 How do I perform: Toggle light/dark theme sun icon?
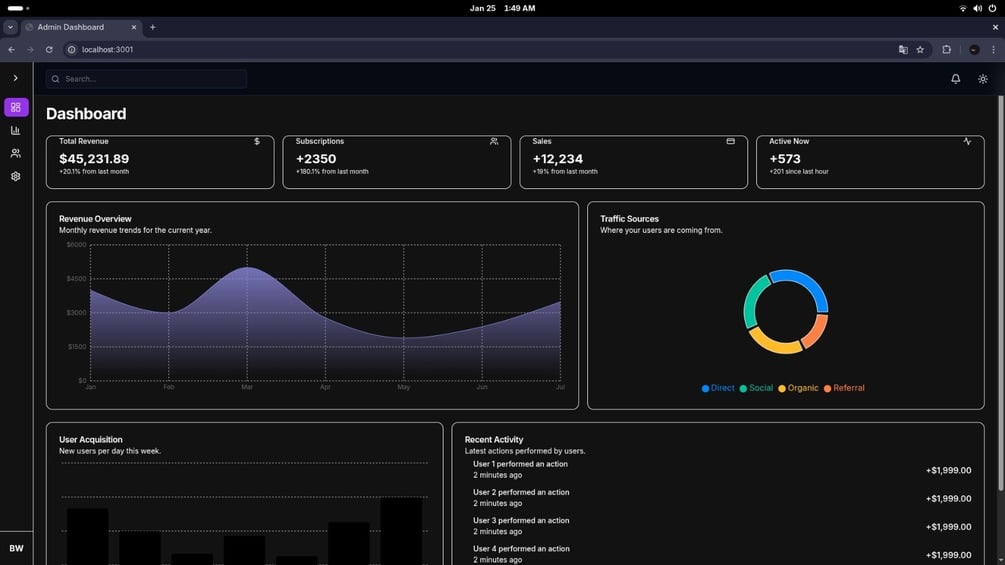(x=983, y=79)
